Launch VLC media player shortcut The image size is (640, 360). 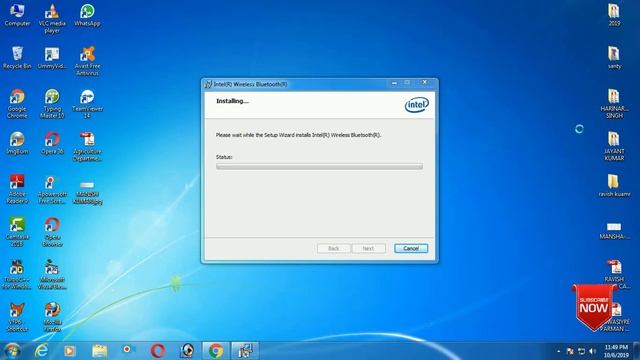coord(52,18)
